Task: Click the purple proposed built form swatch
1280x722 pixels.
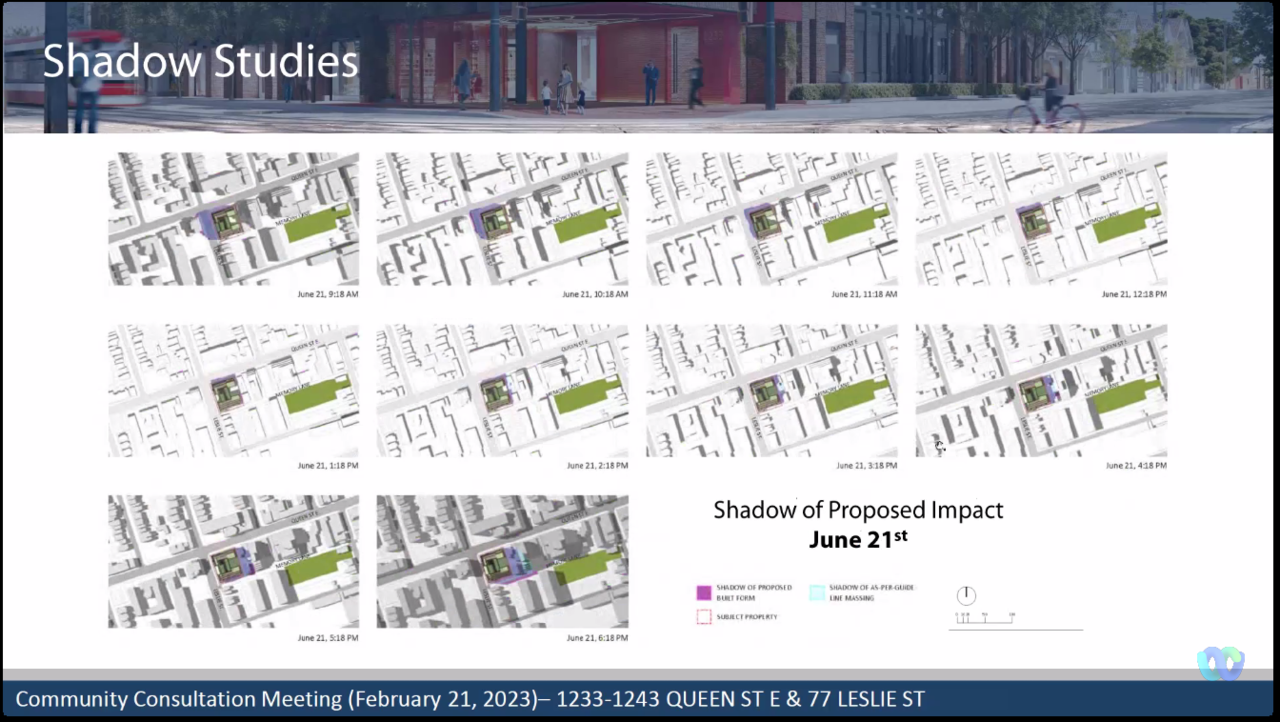Action: (x=704, y=592)
